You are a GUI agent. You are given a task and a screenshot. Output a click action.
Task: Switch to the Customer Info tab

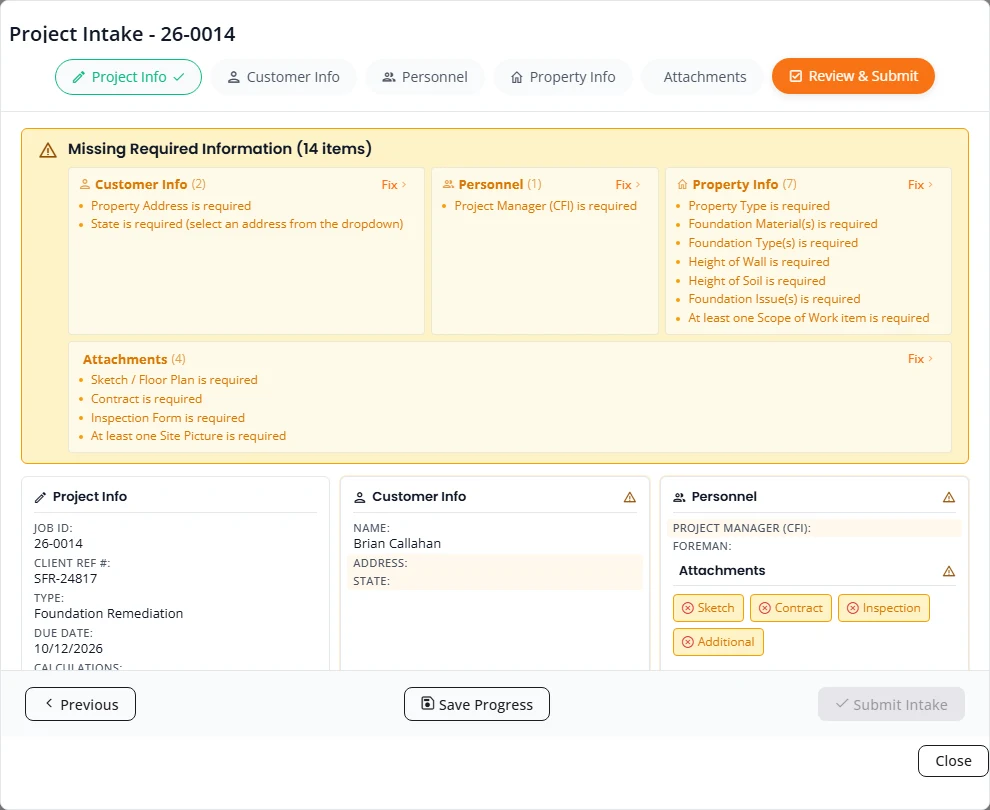click(283, 77)
